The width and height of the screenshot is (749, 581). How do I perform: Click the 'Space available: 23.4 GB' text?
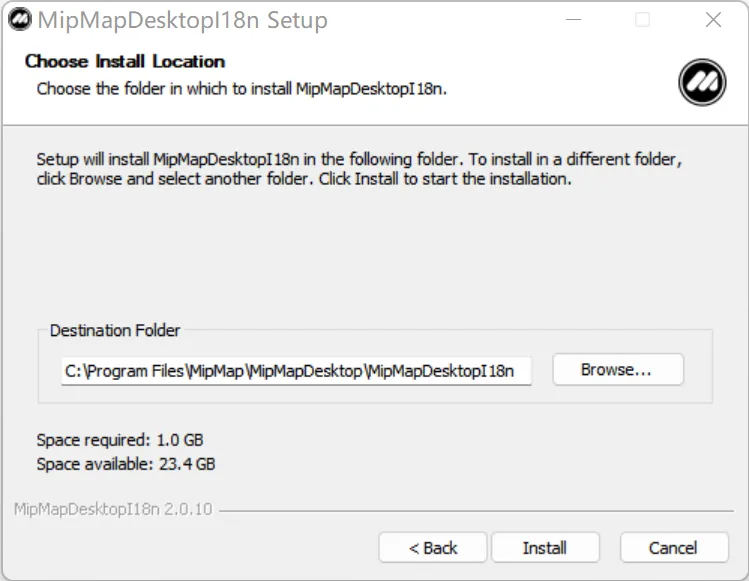click(126, 464)
